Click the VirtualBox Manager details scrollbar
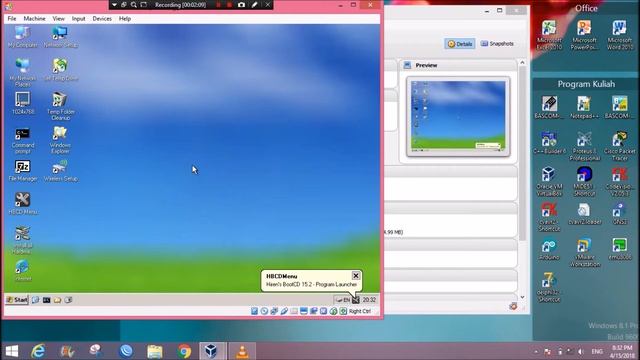640x360 pixels. pos(522,153)
